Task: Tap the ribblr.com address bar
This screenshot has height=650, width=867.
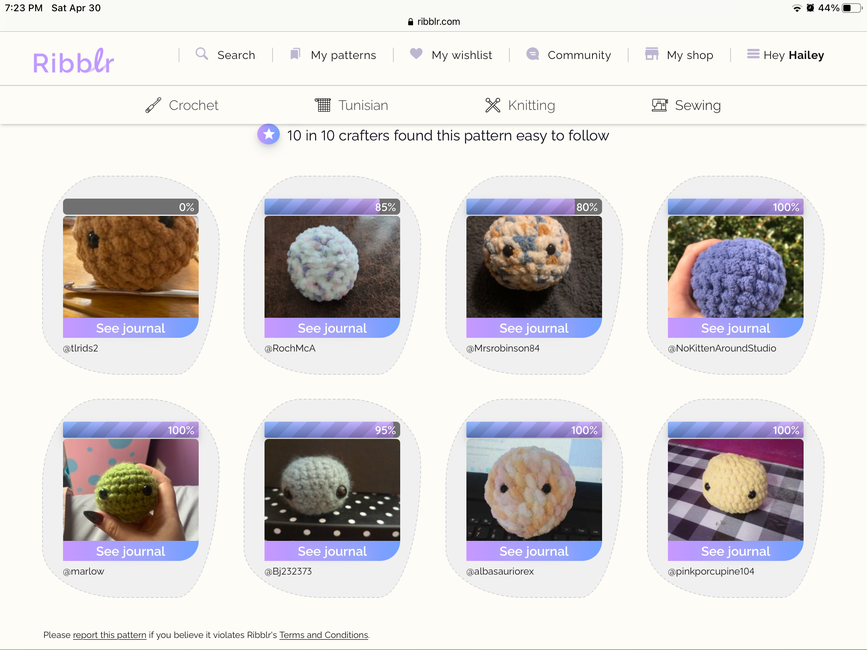Action: (434, 21)
